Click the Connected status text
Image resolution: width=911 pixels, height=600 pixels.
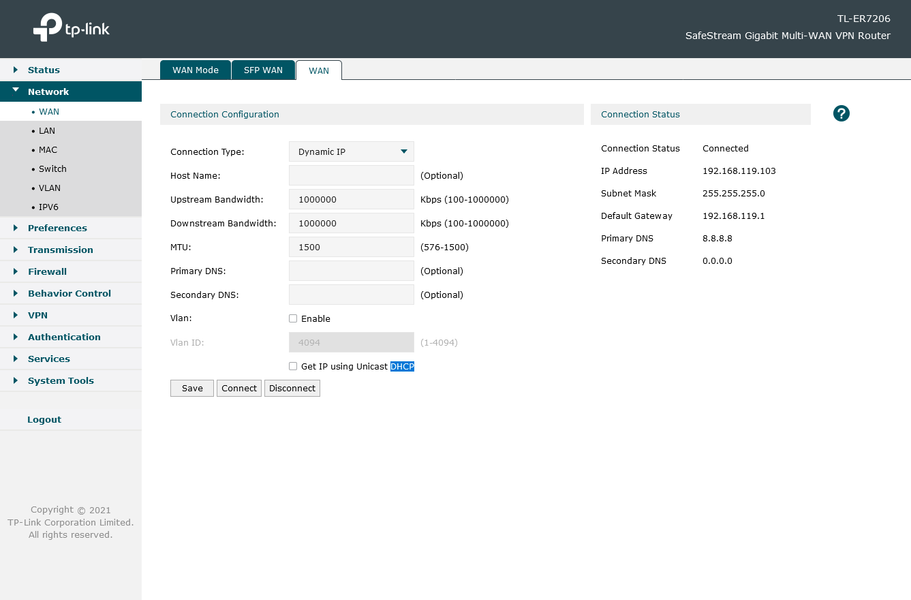725,148
